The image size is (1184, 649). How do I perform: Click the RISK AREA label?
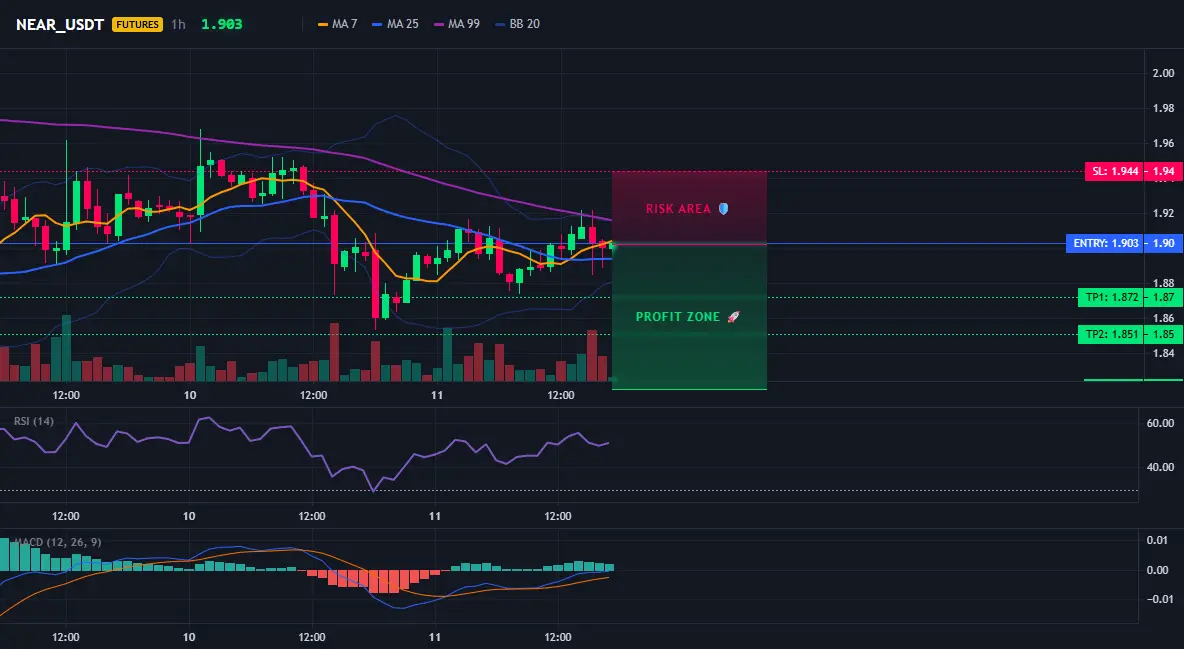point(678,209)
